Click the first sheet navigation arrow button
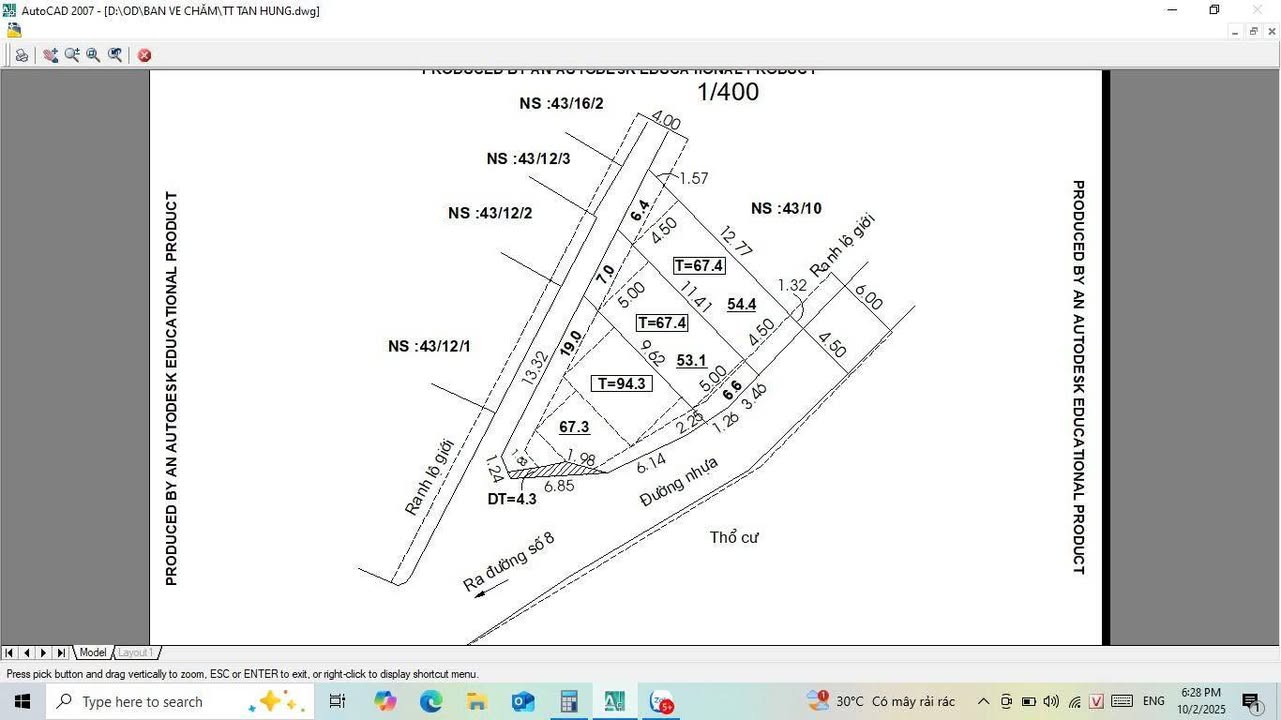 tap(8, 652)
